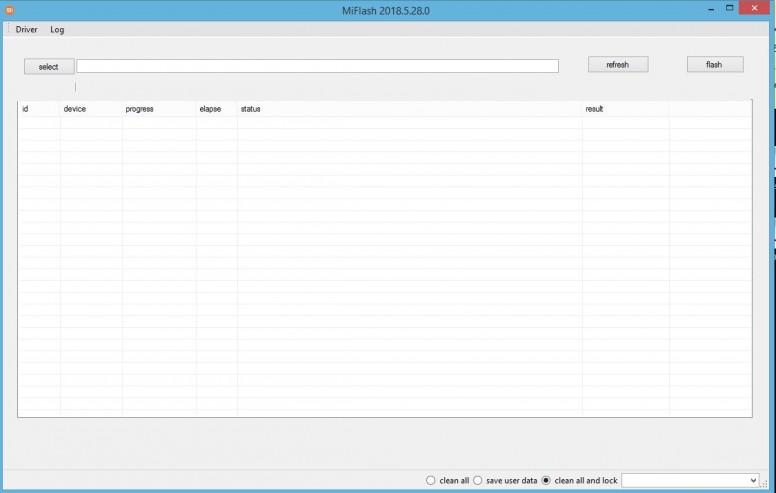This screenshot has height=493, width=776.
Task: Click the MiFlash app icon in title bar
Action: tap(10, 10)
